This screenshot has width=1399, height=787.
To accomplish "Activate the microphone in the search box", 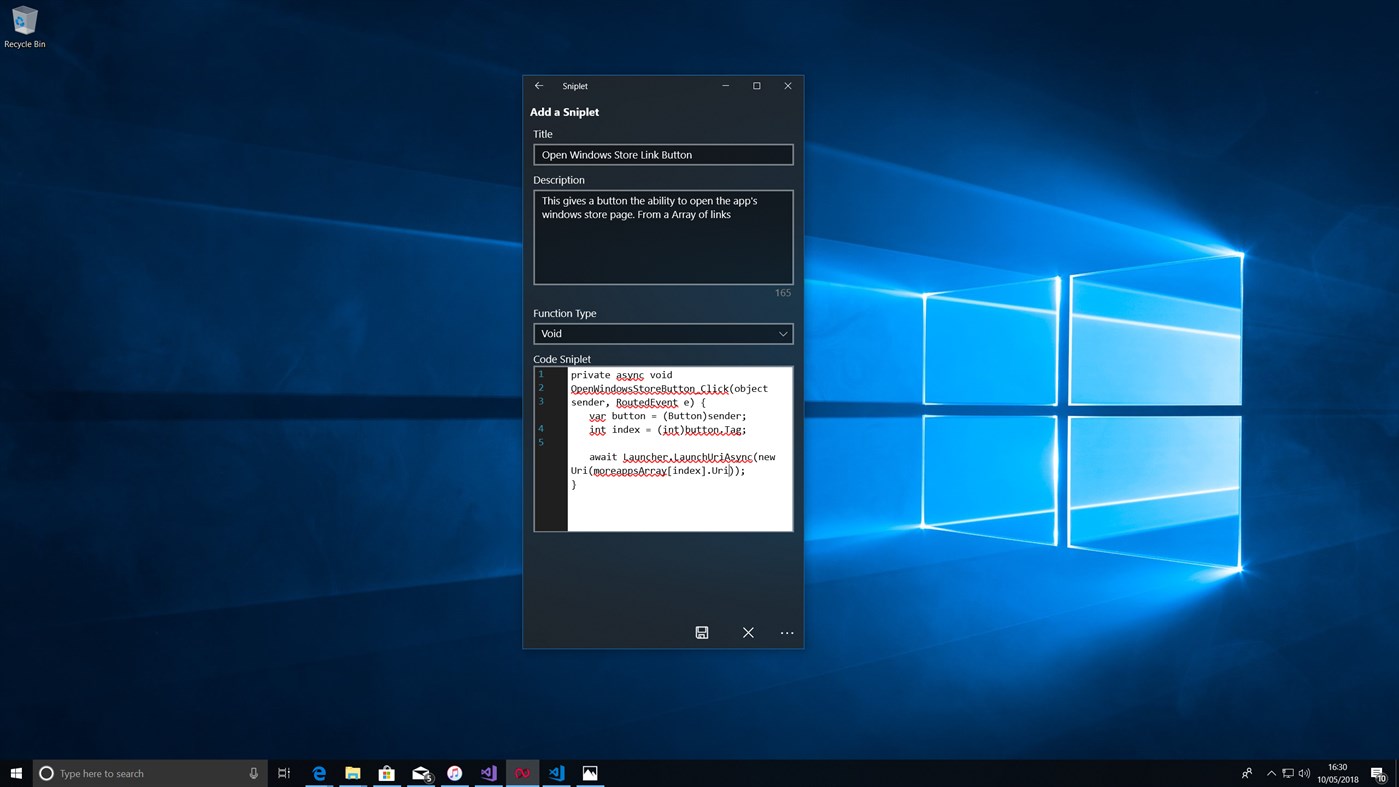I will (253, 773).
